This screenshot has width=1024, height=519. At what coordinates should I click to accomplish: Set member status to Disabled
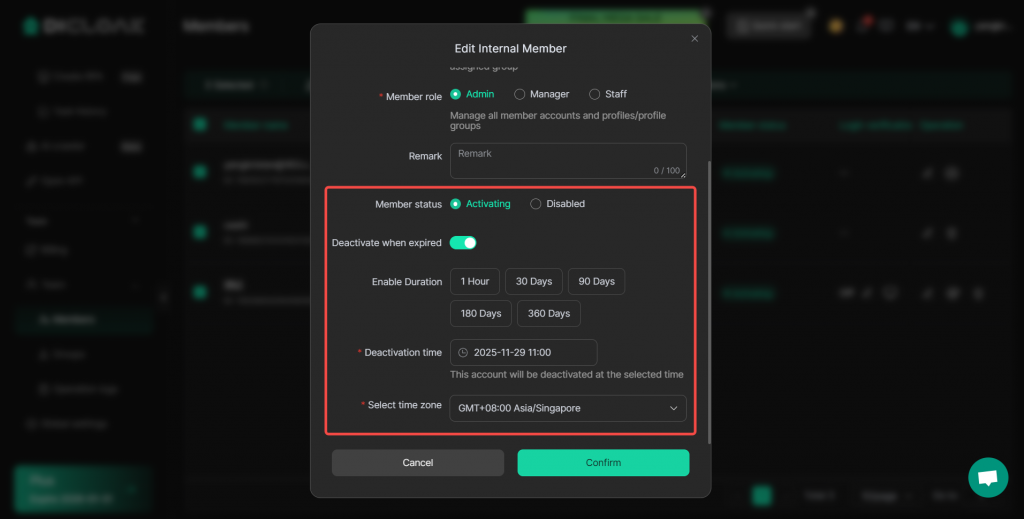[x=536, y=204]
